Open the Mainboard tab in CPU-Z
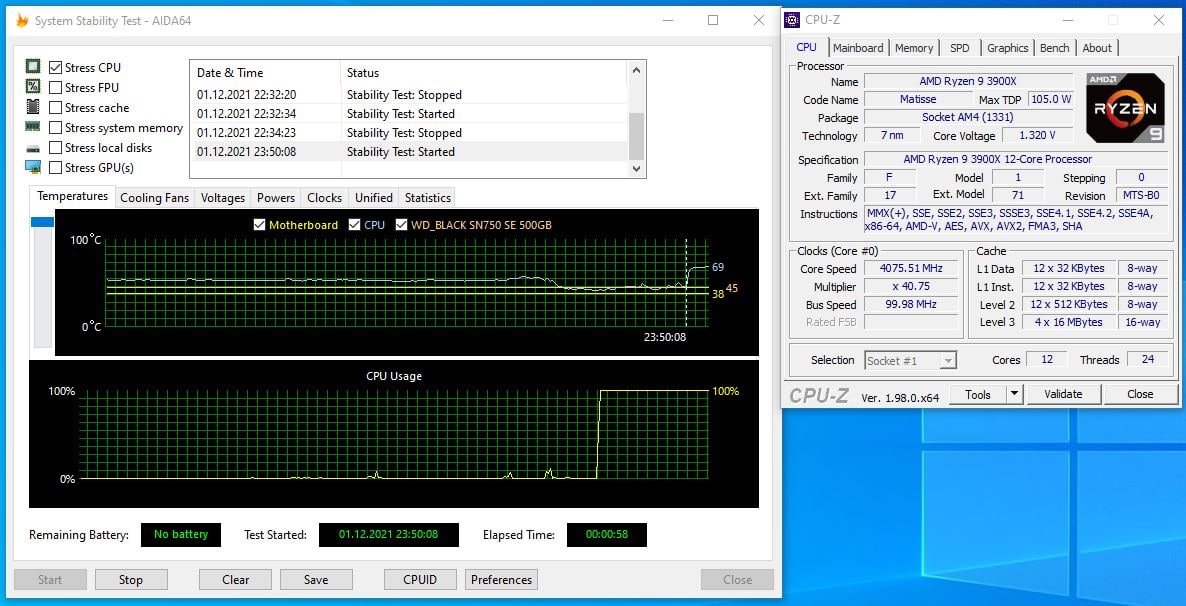 pos(858,48)
